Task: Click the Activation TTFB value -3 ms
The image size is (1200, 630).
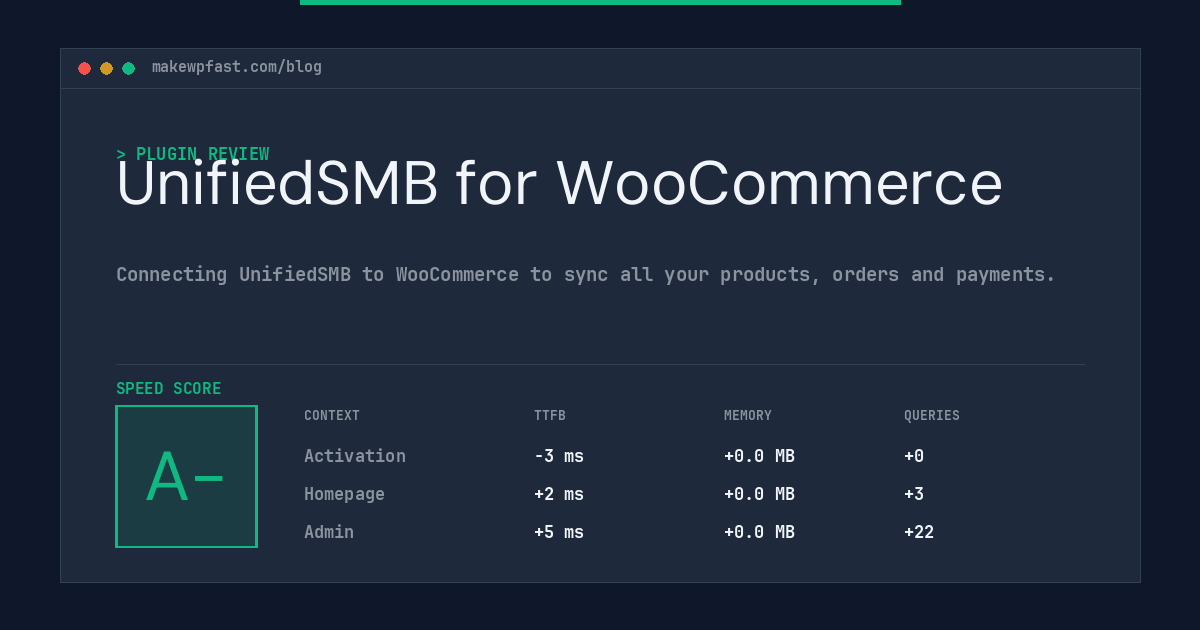Action: click(x=559, y=456)
